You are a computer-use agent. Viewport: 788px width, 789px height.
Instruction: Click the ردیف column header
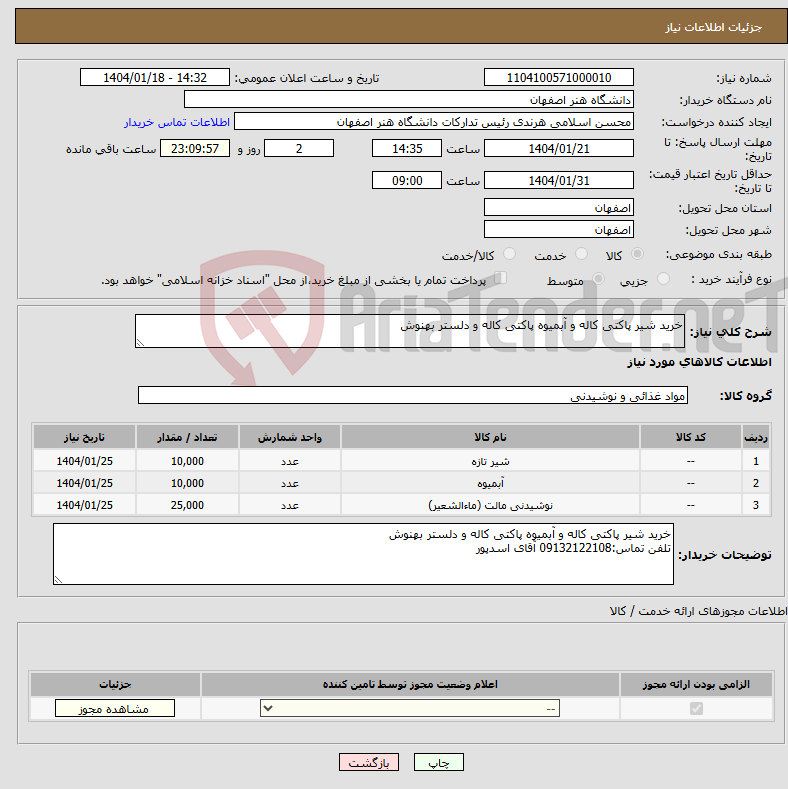tap(756, 437)
